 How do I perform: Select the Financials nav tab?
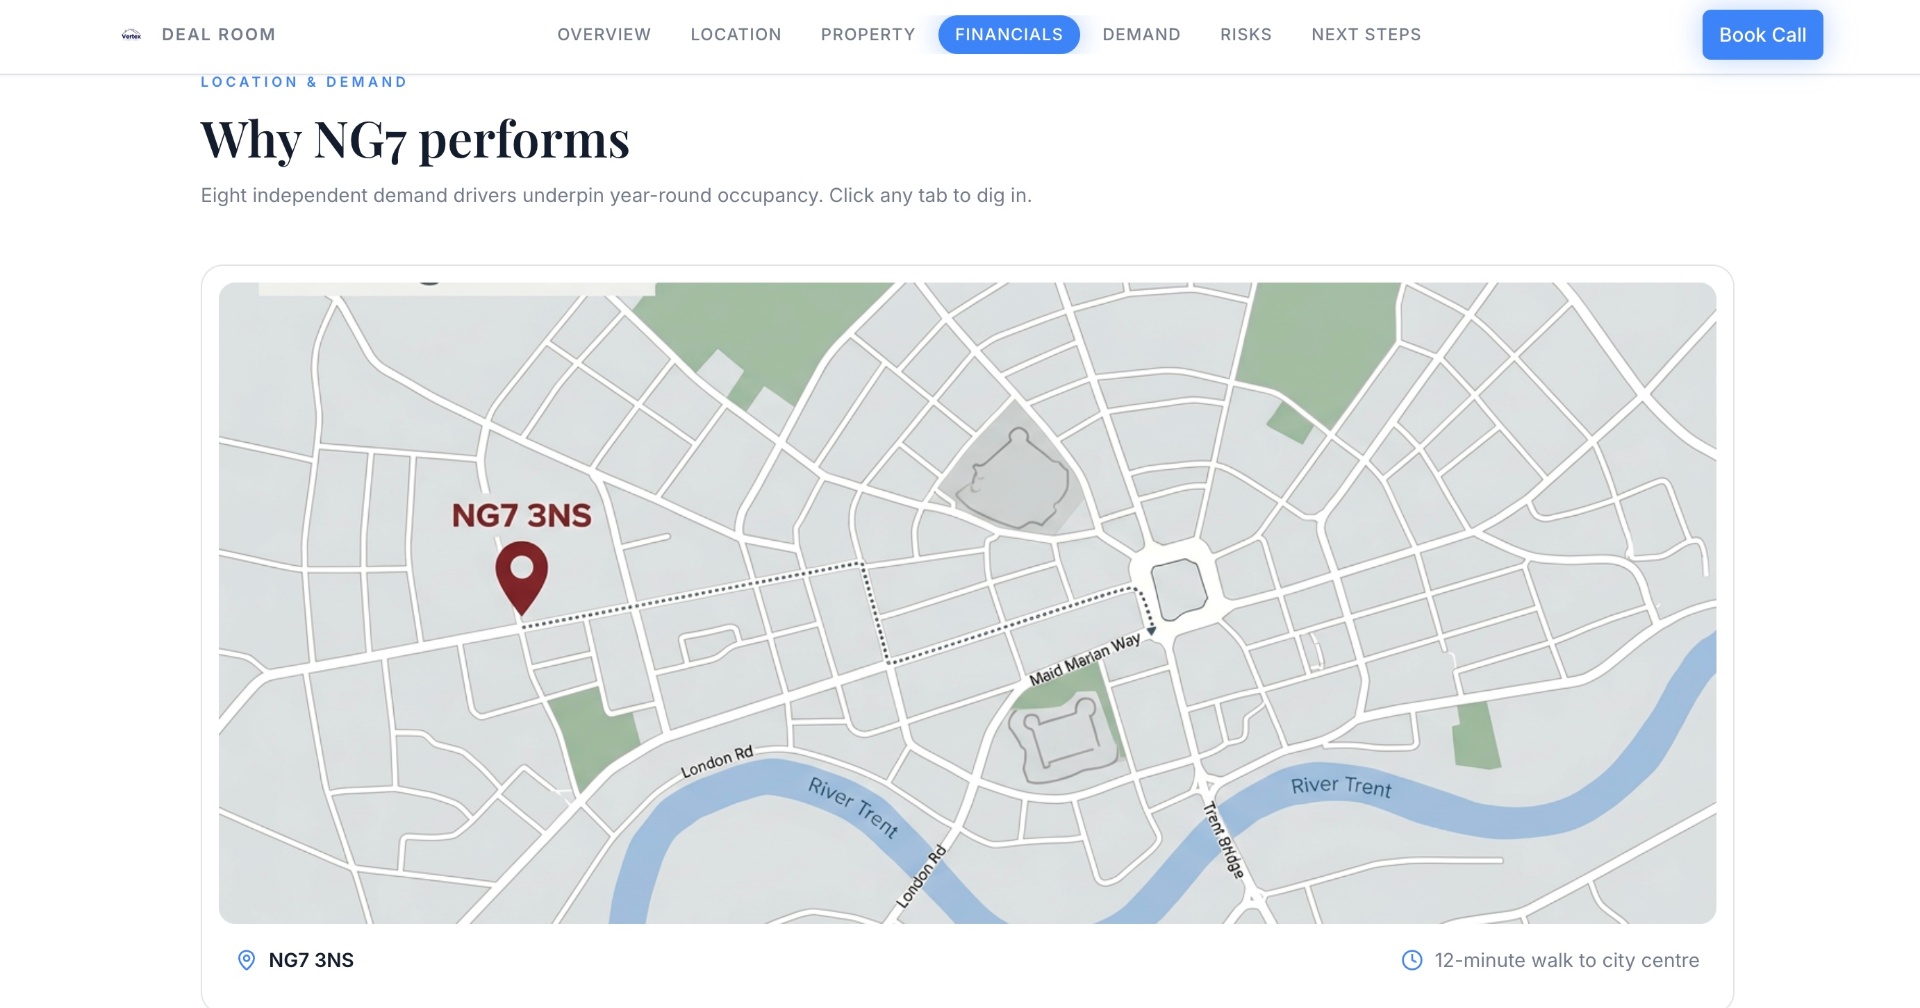point(1009,34)
